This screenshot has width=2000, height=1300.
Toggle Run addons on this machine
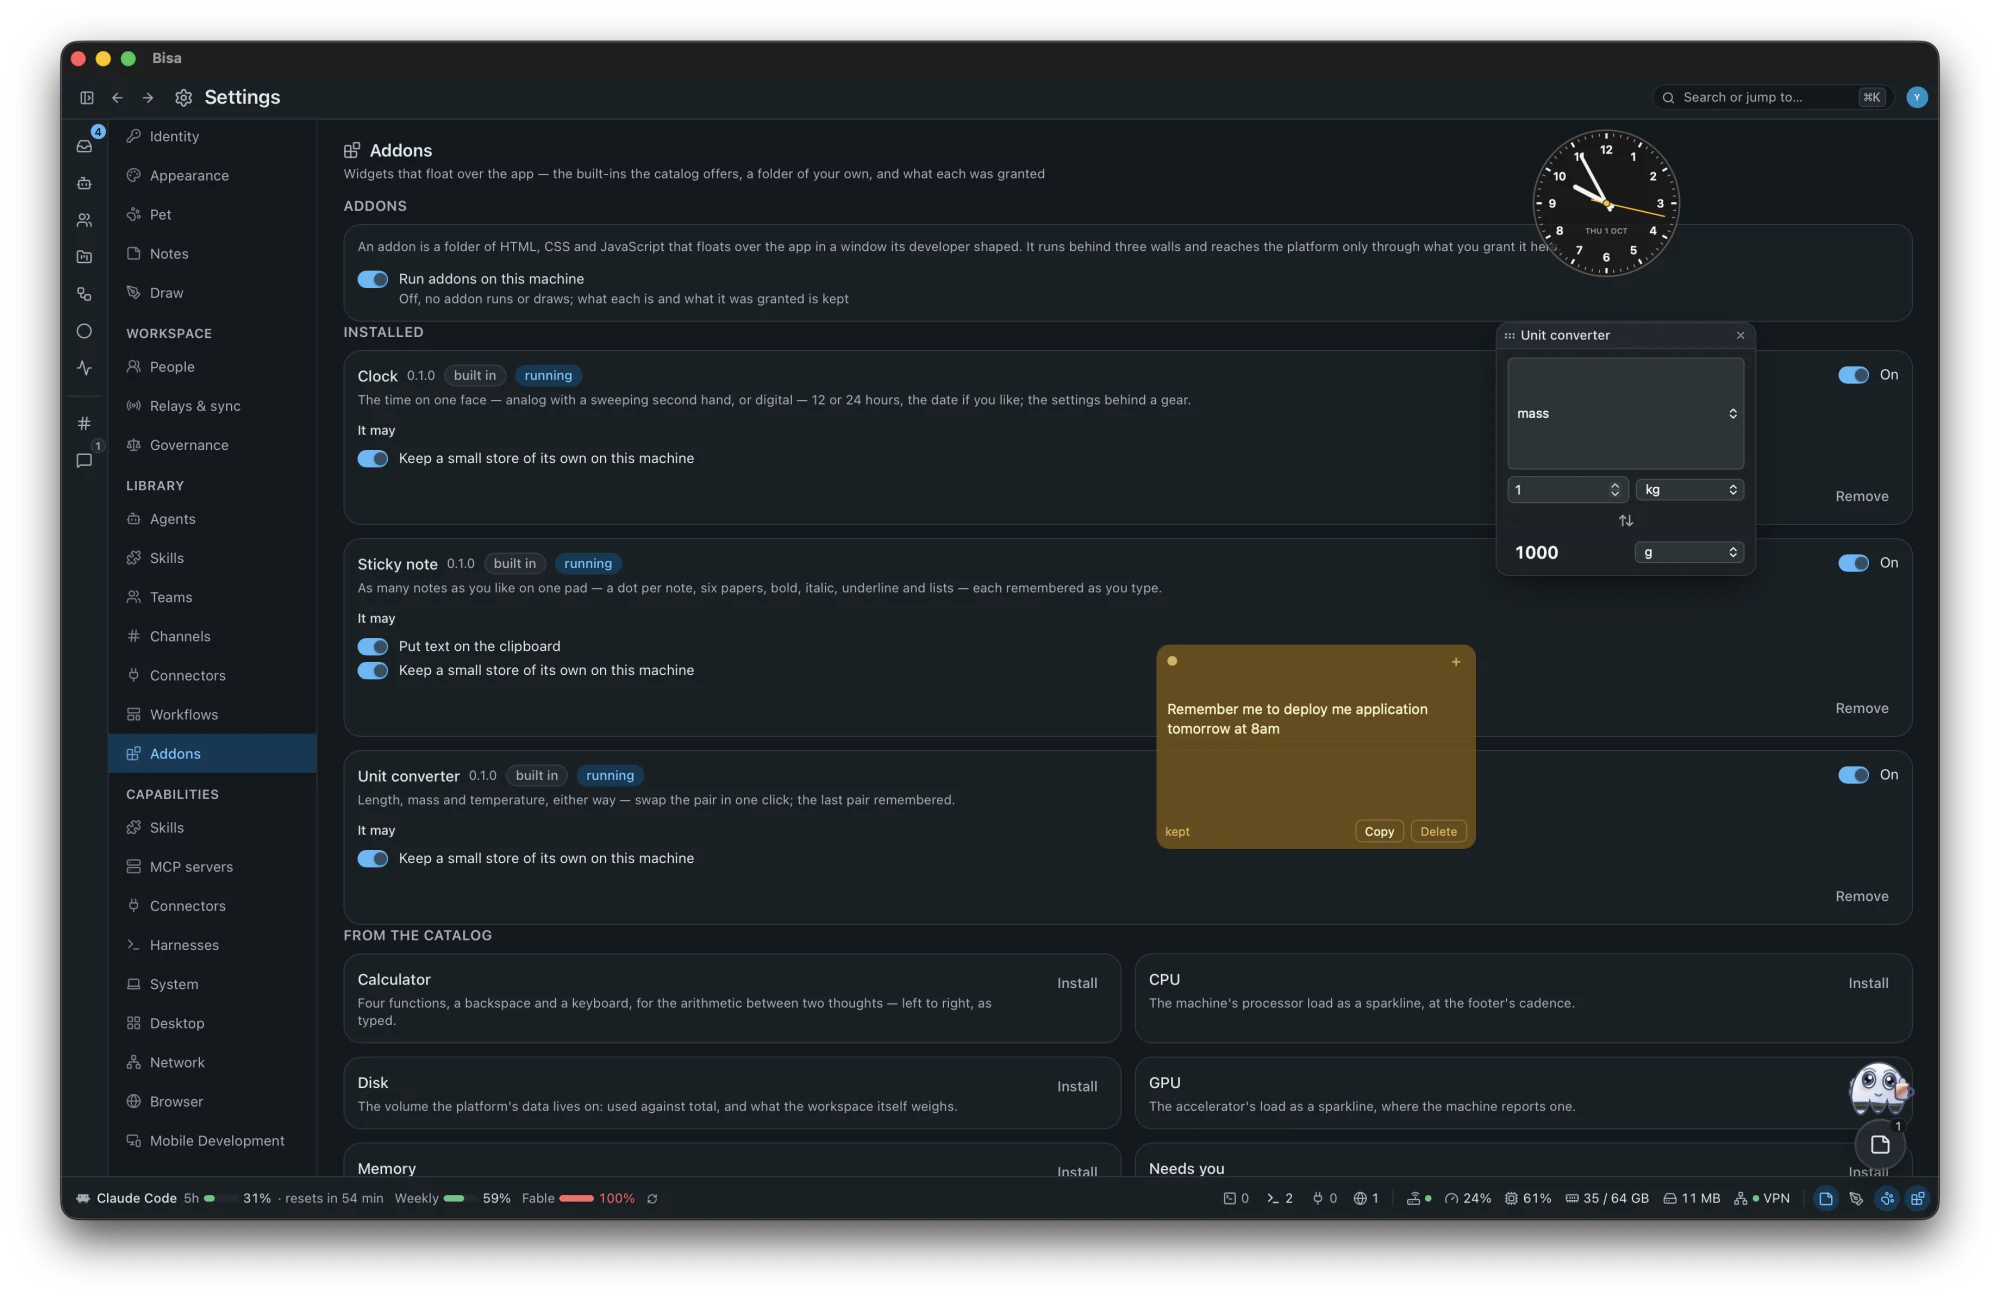click(x=373, y=279)
